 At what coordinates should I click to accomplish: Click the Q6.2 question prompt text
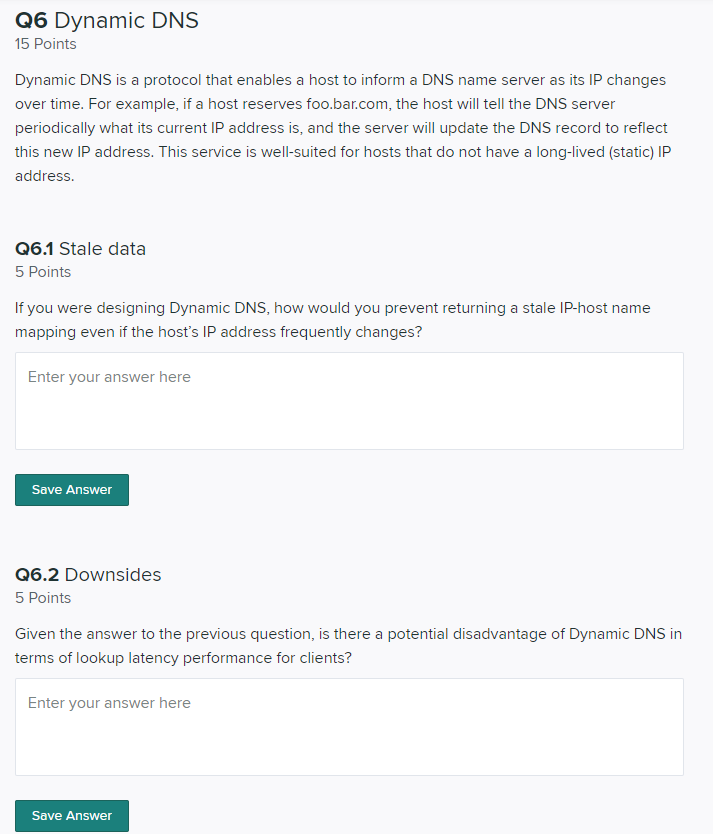coord(345,645)
